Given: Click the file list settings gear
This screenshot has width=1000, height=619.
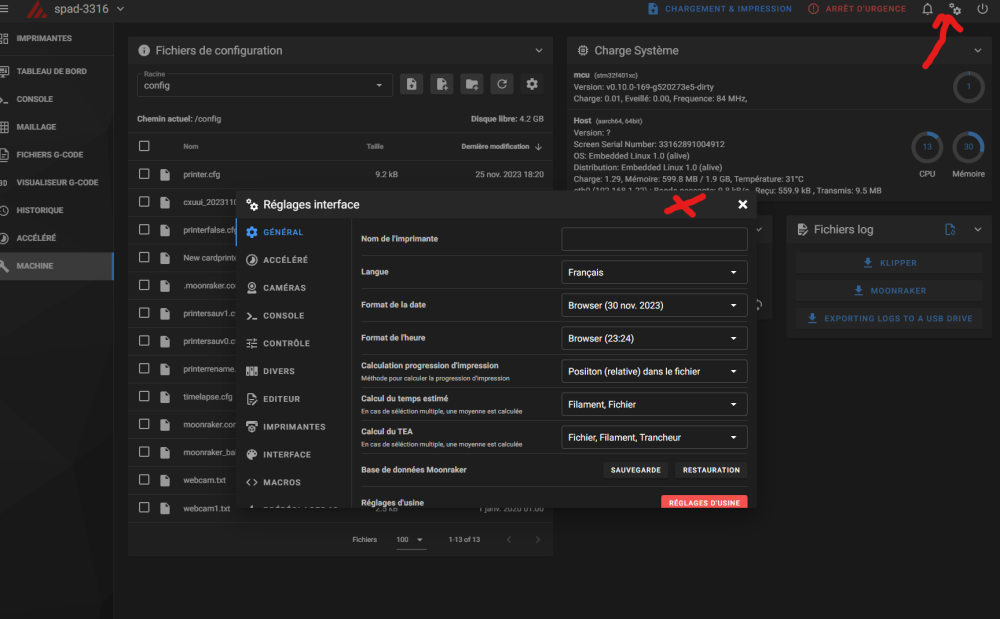Looking at the screenshot, I should pyautogui.click(x=532, y=85).
